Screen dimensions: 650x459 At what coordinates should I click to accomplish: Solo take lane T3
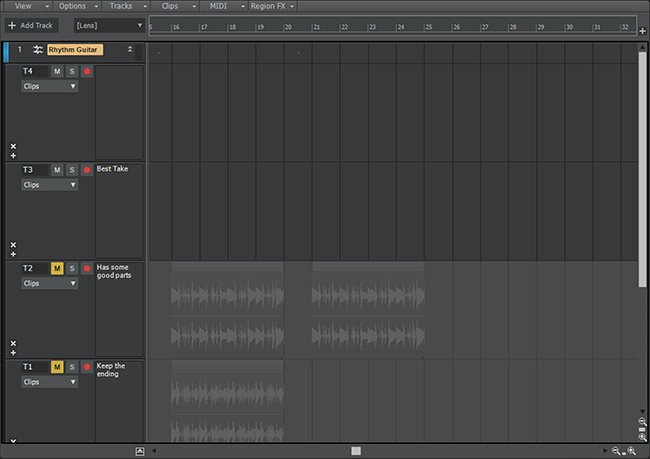(x=72, y=170)
